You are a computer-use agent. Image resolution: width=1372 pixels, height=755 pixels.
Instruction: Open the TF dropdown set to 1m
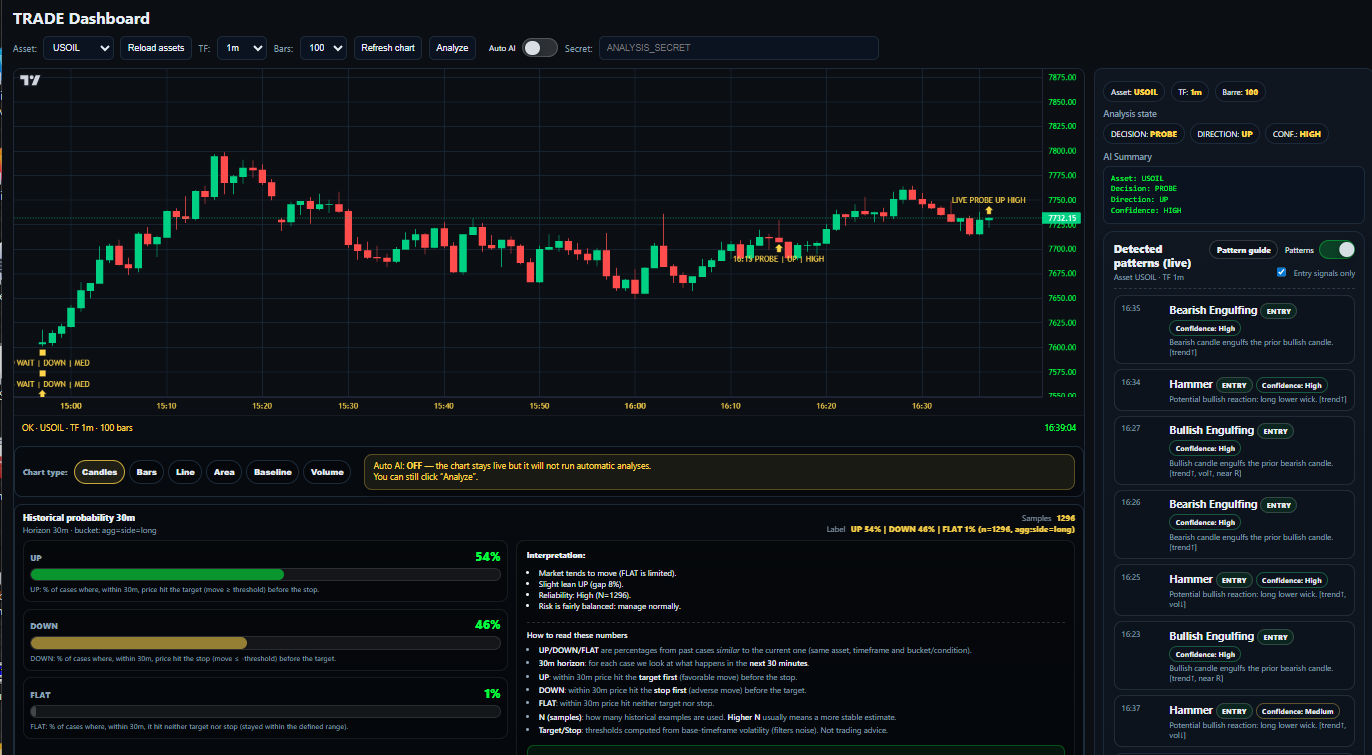tap(241, 47)
